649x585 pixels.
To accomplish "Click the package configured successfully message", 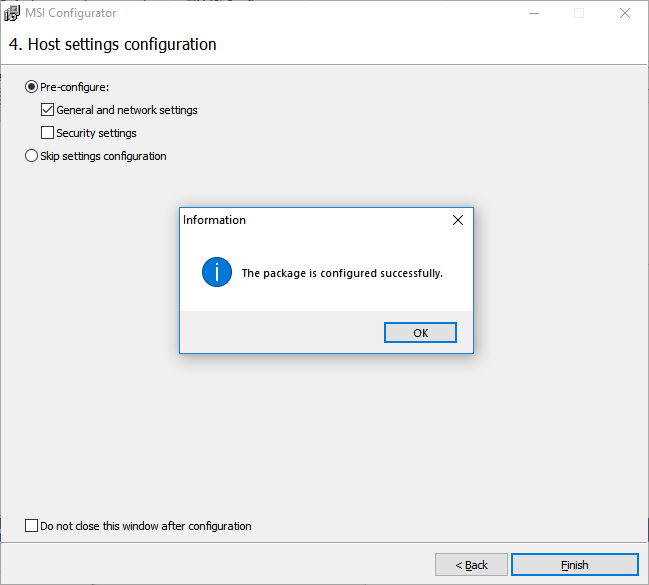I will [x=342, y=273].
